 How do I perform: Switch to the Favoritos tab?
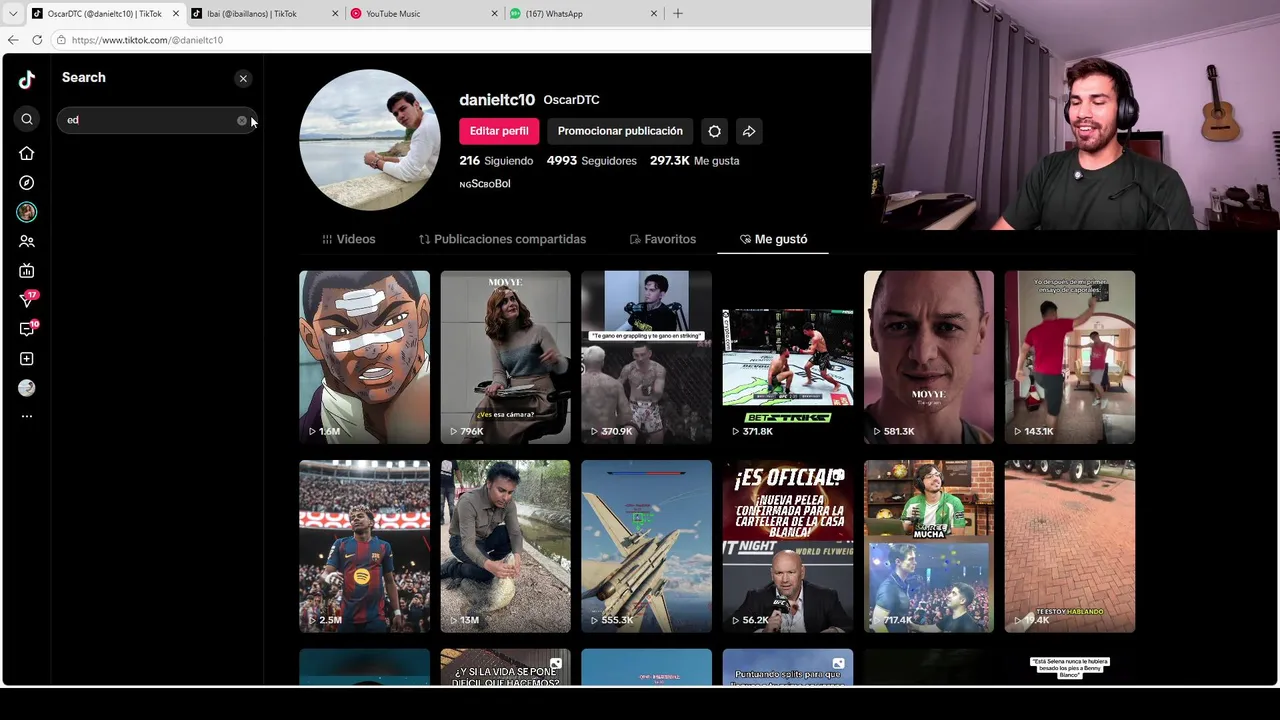click(662, 239)
